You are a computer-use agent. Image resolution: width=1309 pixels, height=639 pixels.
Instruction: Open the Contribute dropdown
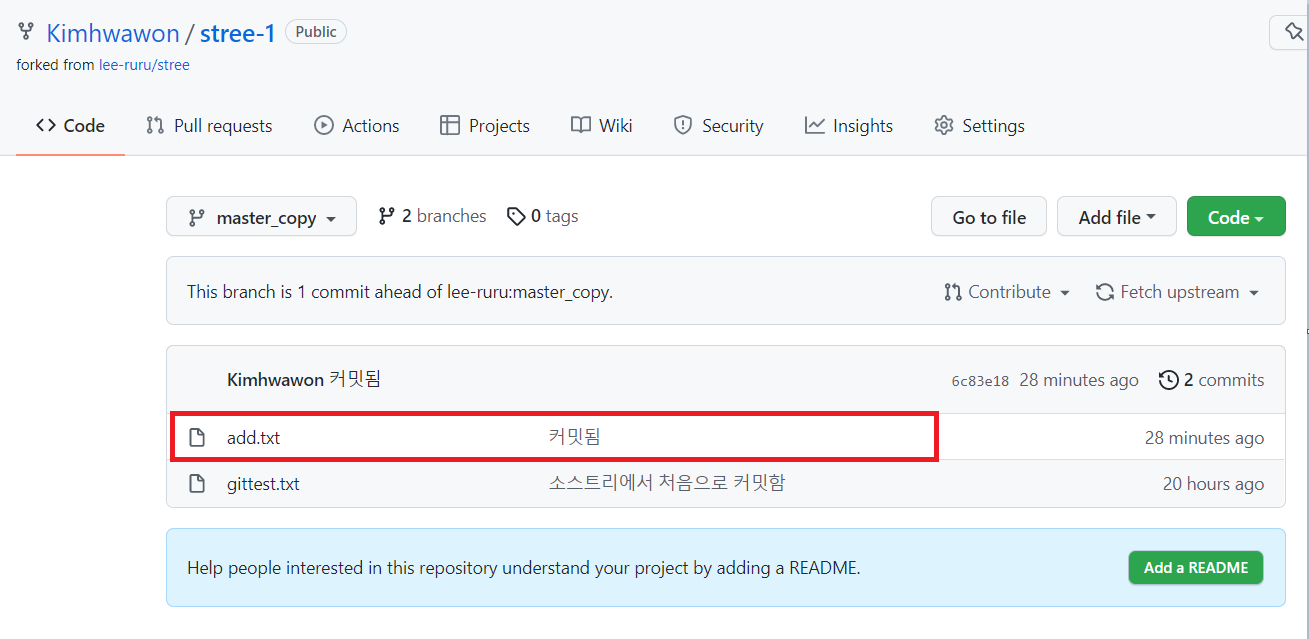tap(1007, 292)
